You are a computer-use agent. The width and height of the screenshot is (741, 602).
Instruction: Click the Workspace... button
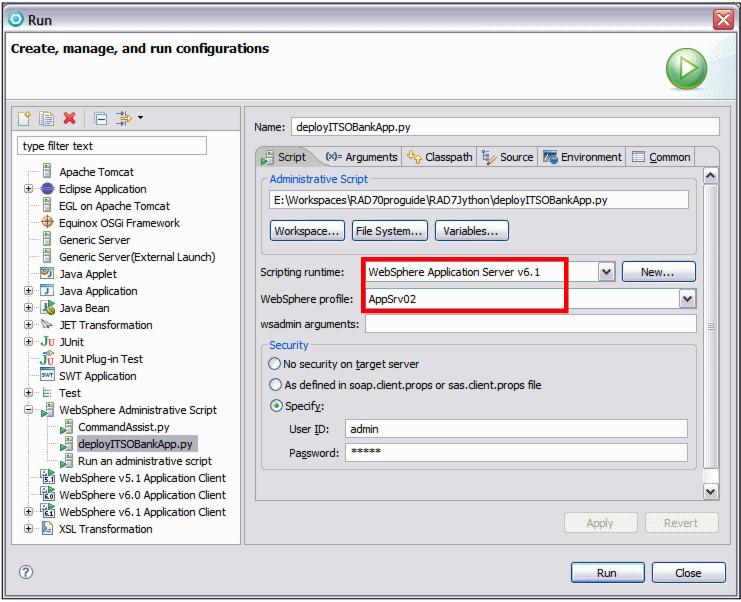tap(307, 231)
